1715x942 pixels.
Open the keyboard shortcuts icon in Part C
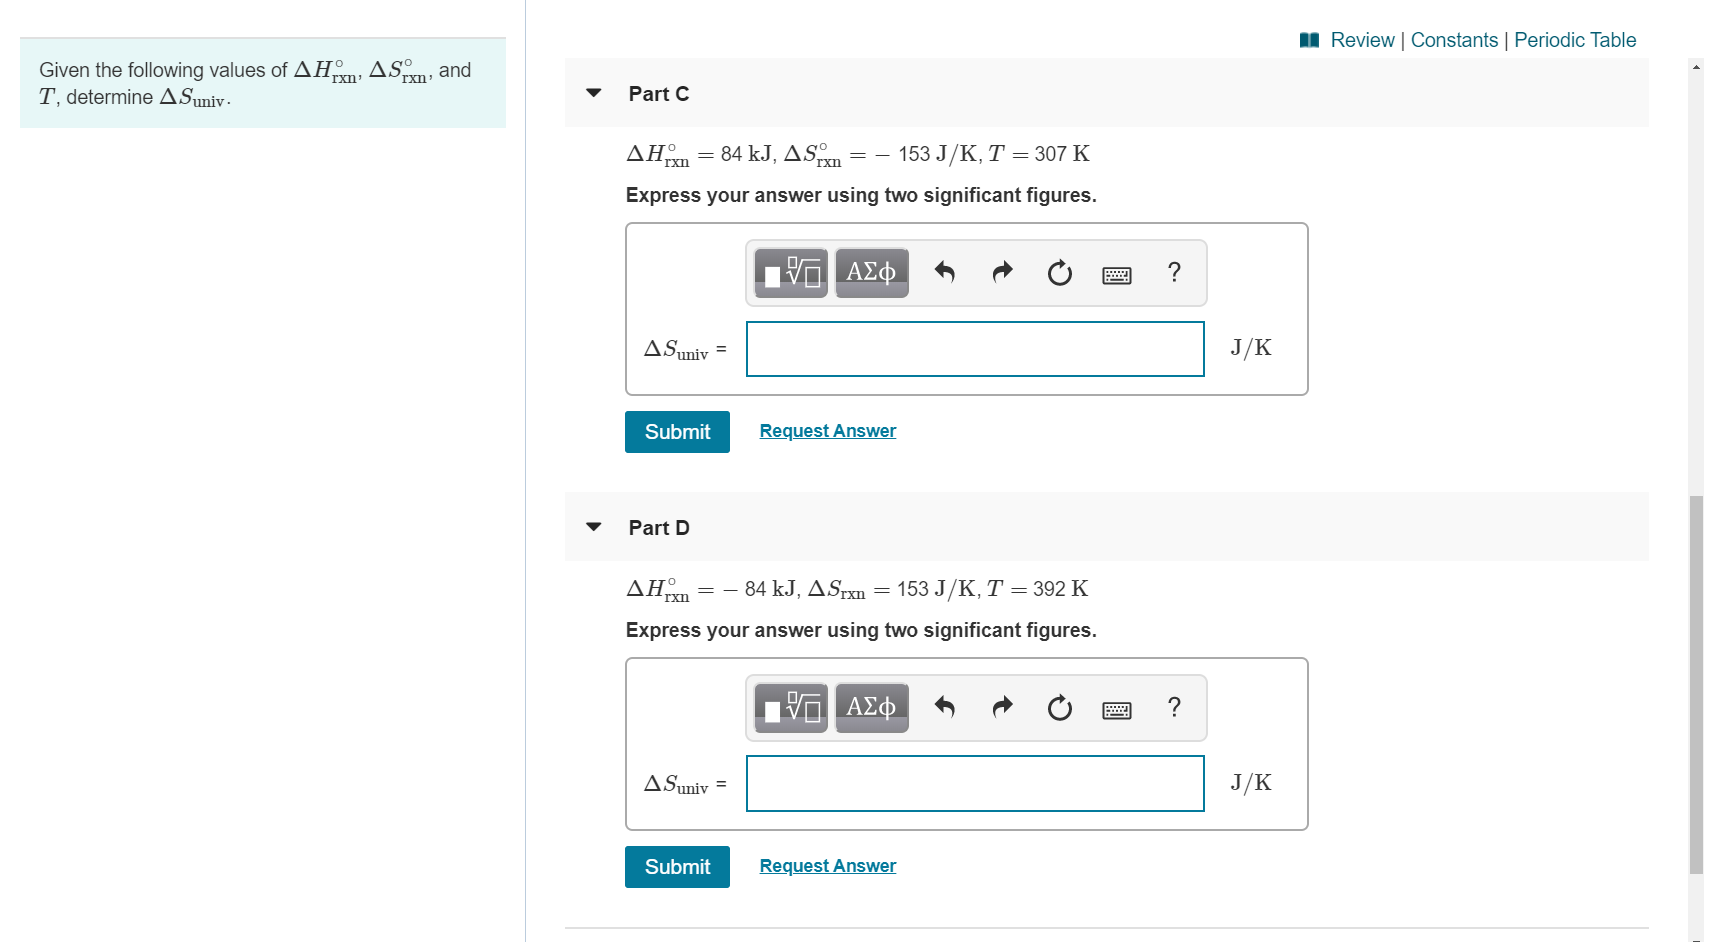pos(1116,274)
